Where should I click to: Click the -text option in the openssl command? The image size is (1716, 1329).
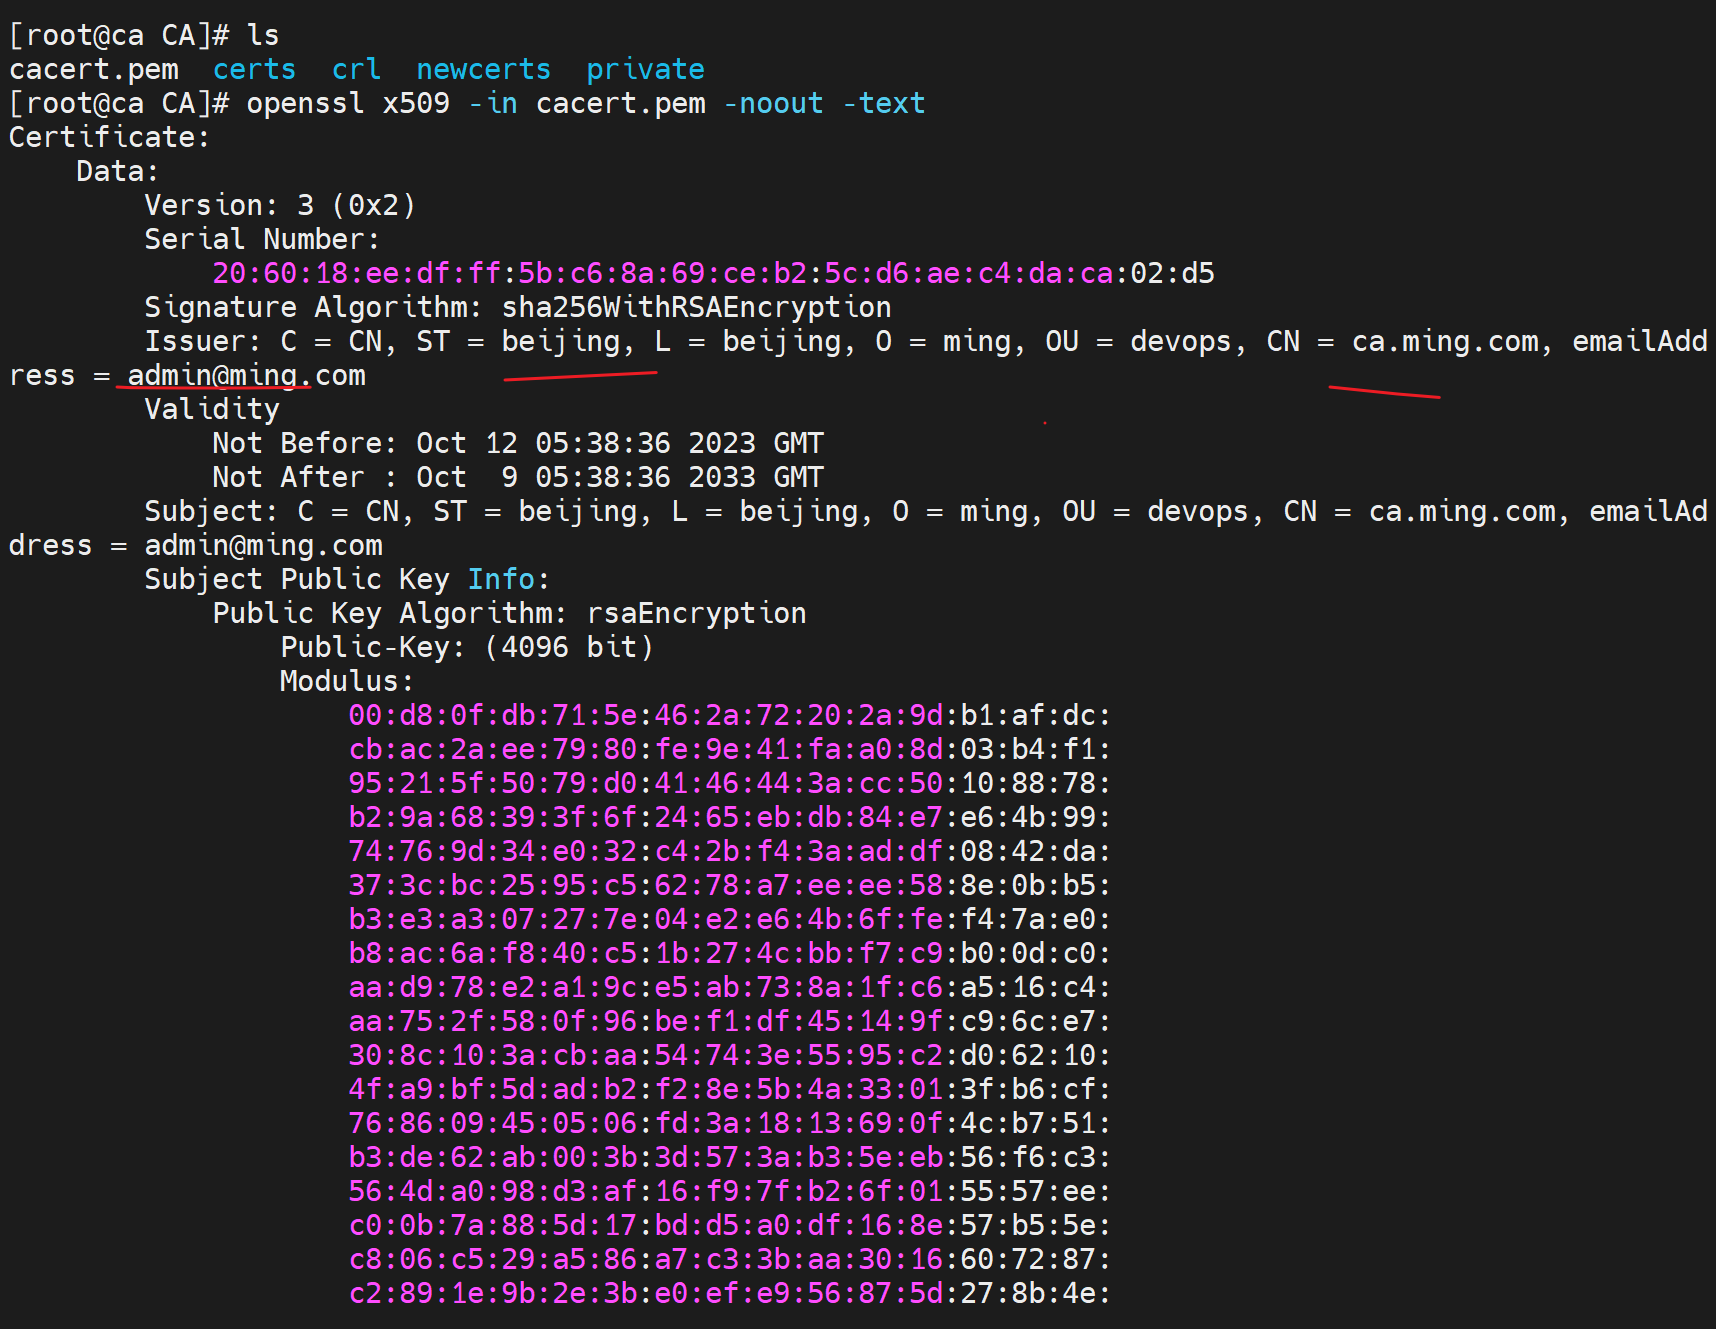click(x=884, y=104)
